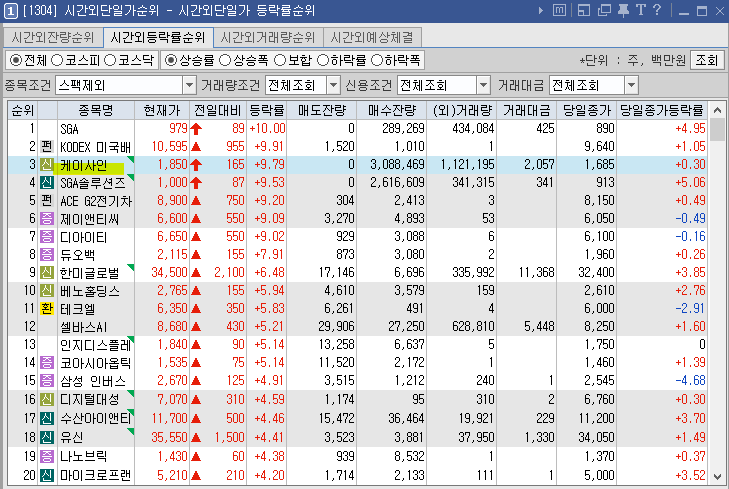Click the 신 badge beside 수산아이앤티
The image size is (729, 489).
[46, 418]
